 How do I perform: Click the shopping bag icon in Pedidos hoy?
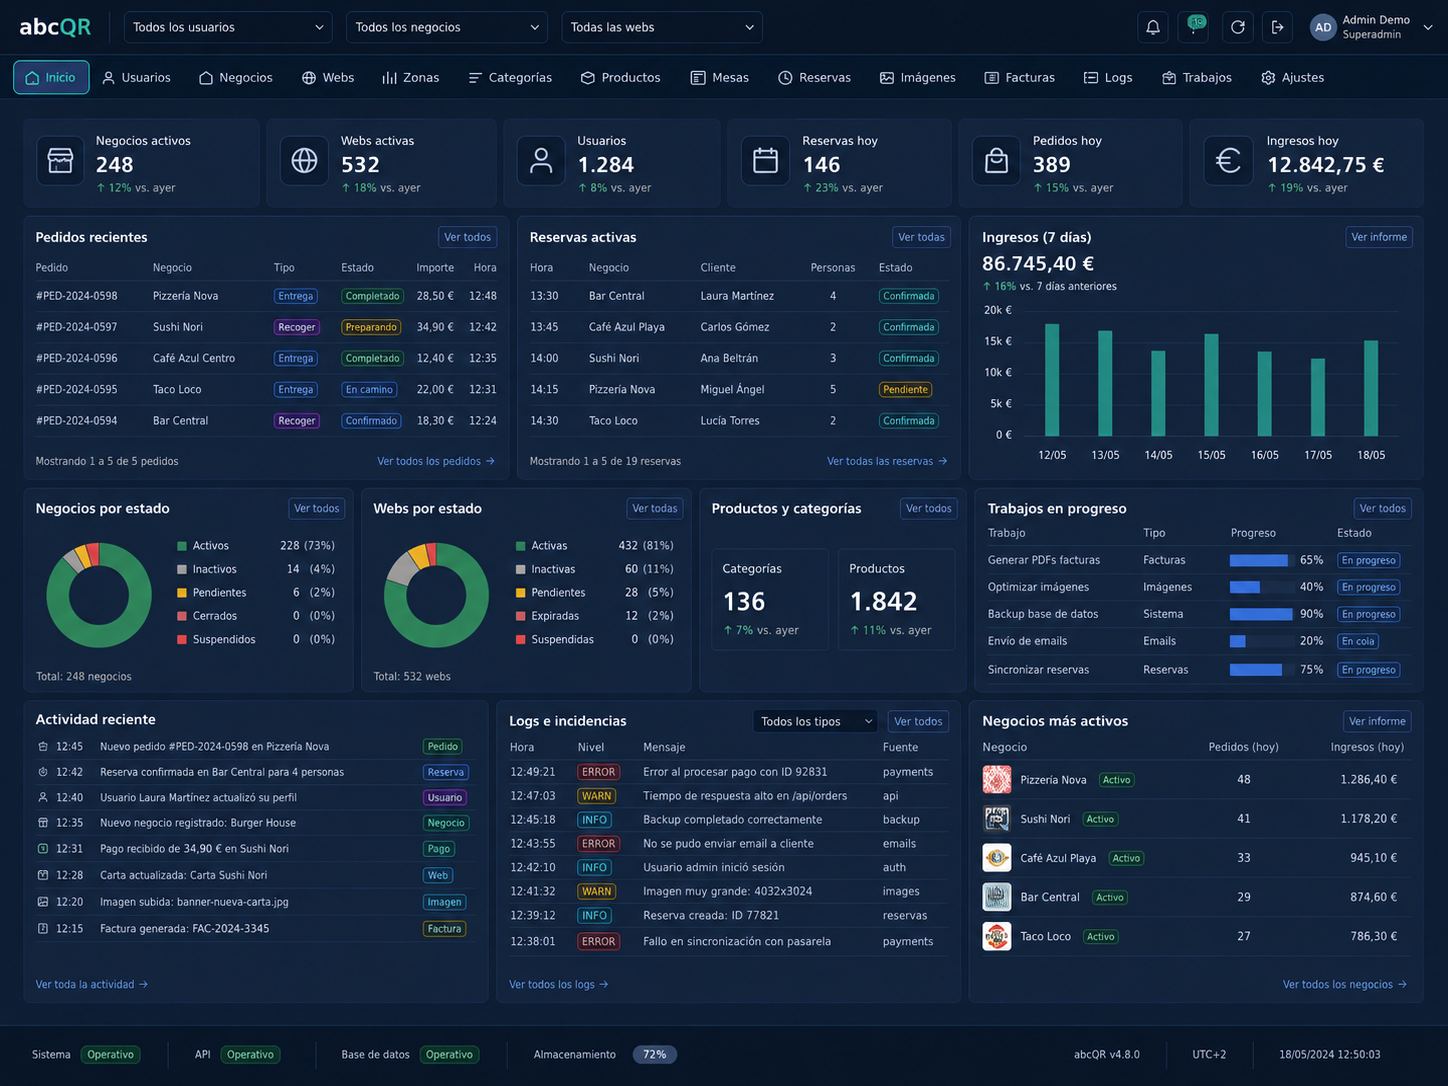[x=996, y=161]
